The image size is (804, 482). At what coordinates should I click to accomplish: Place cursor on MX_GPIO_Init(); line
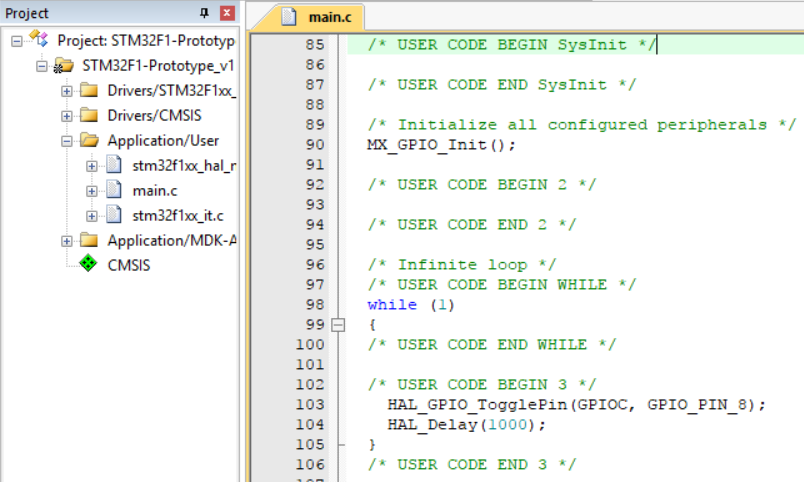[x=441, y=145]
